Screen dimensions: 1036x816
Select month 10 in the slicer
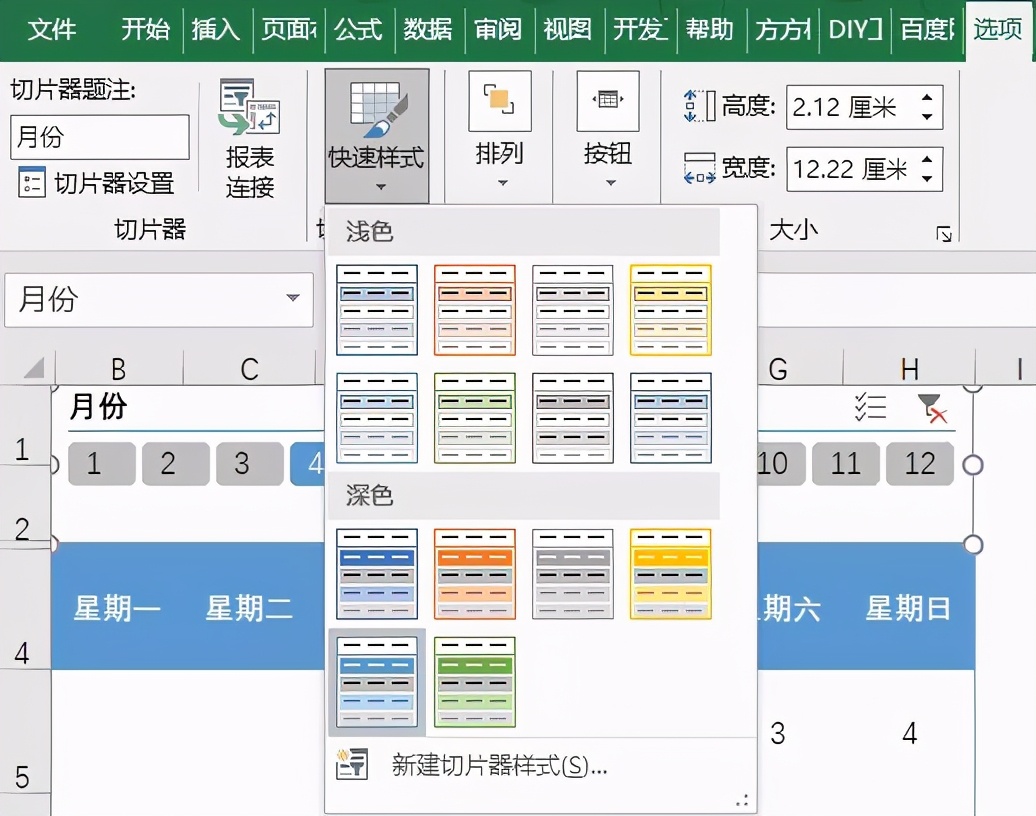click(x=778, y=463)
